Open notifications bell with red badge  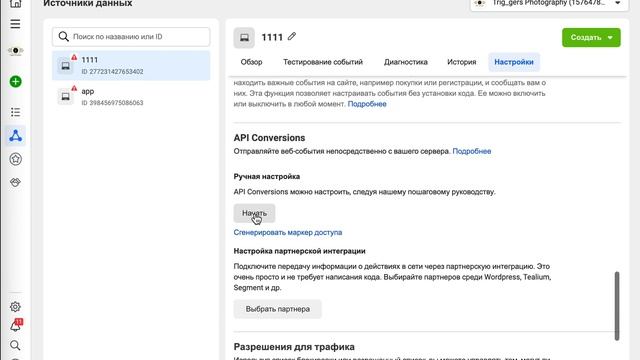pos(16,325)
